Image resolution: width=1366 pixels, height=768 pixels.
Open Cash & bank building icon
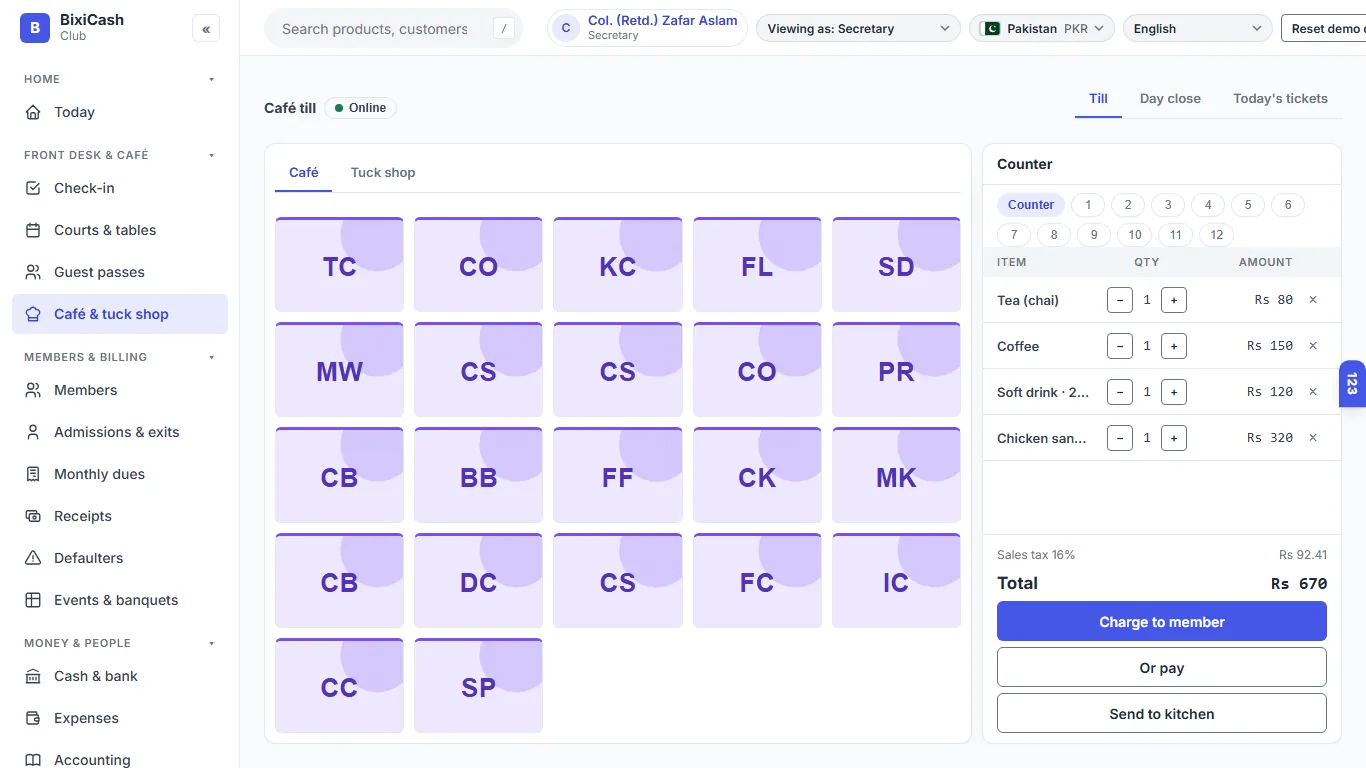33,676
